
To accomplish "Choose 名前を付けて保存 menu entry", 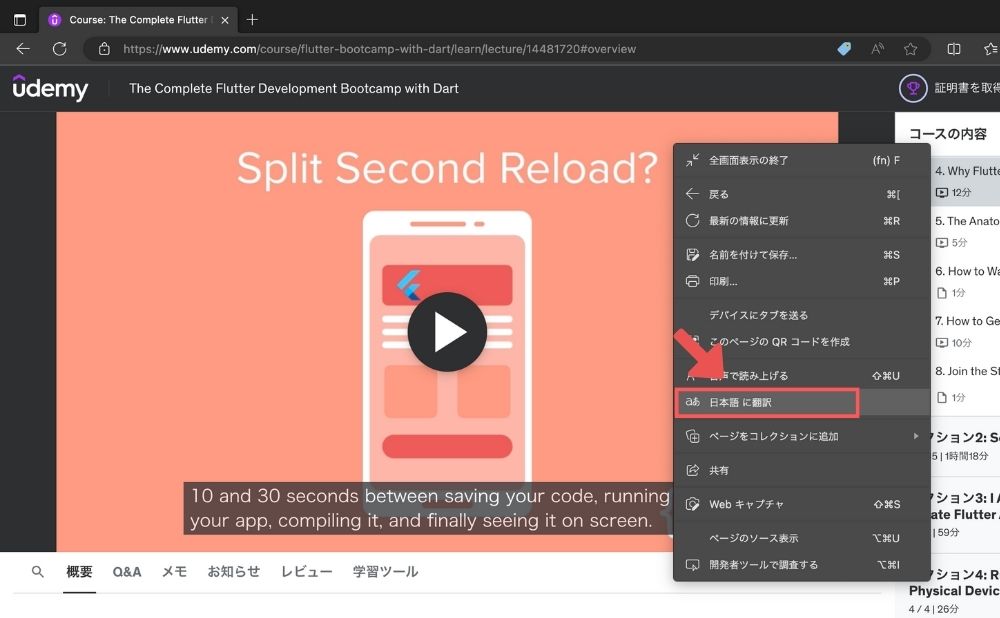I will [x=802, y=254].
